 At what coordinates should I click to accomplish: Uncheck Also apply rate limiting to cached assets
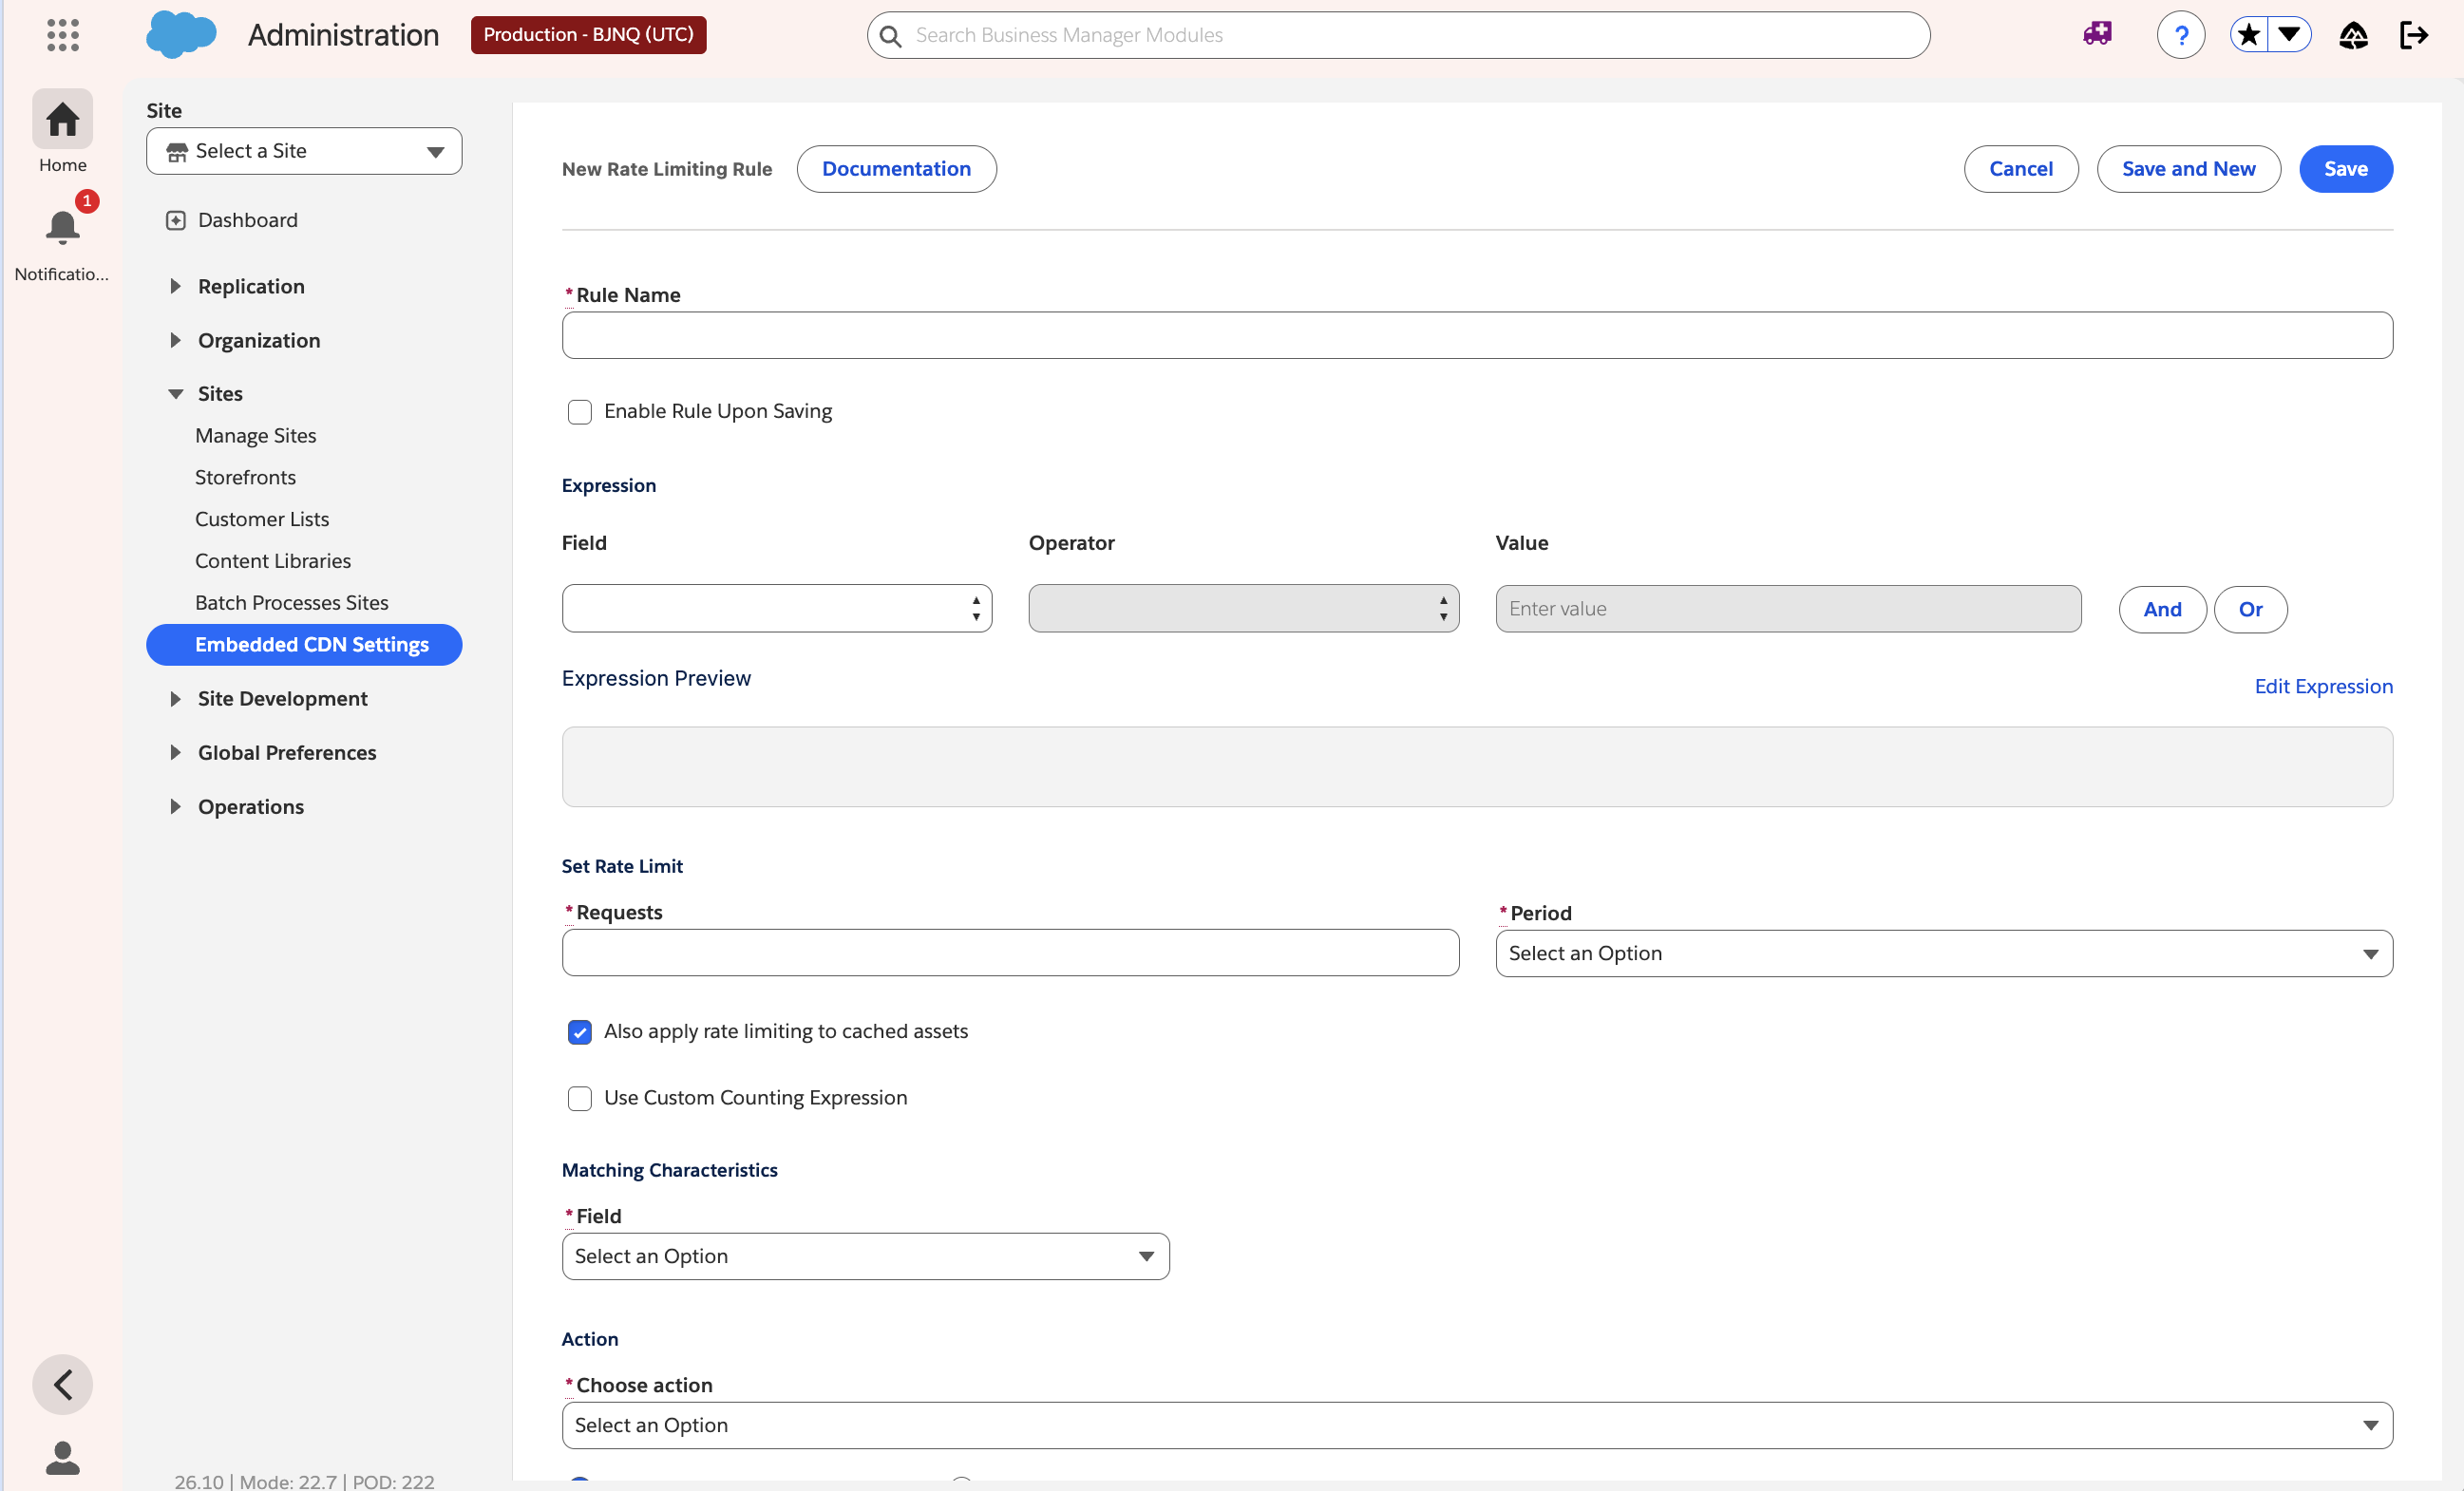[x=580, y=1032]
